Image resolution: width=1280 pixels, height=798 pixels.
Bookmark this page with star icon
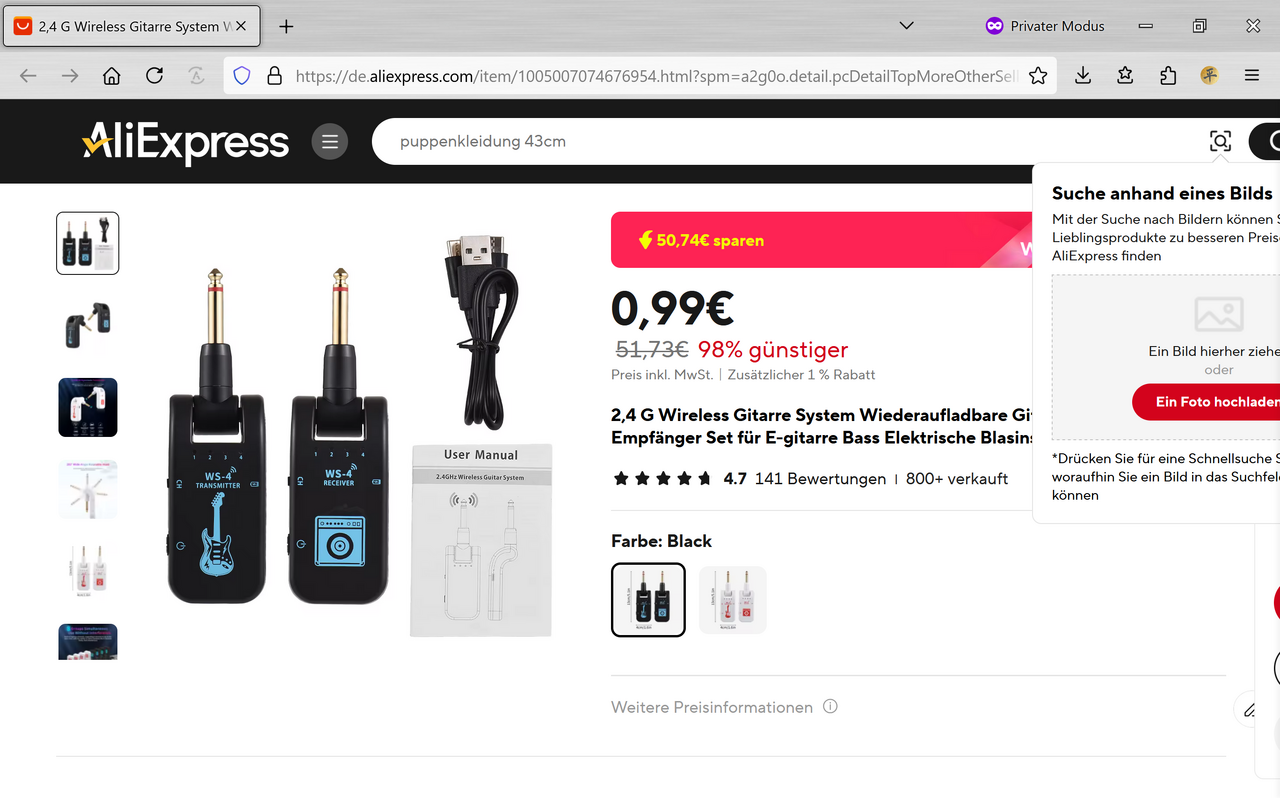(1038, 76)
